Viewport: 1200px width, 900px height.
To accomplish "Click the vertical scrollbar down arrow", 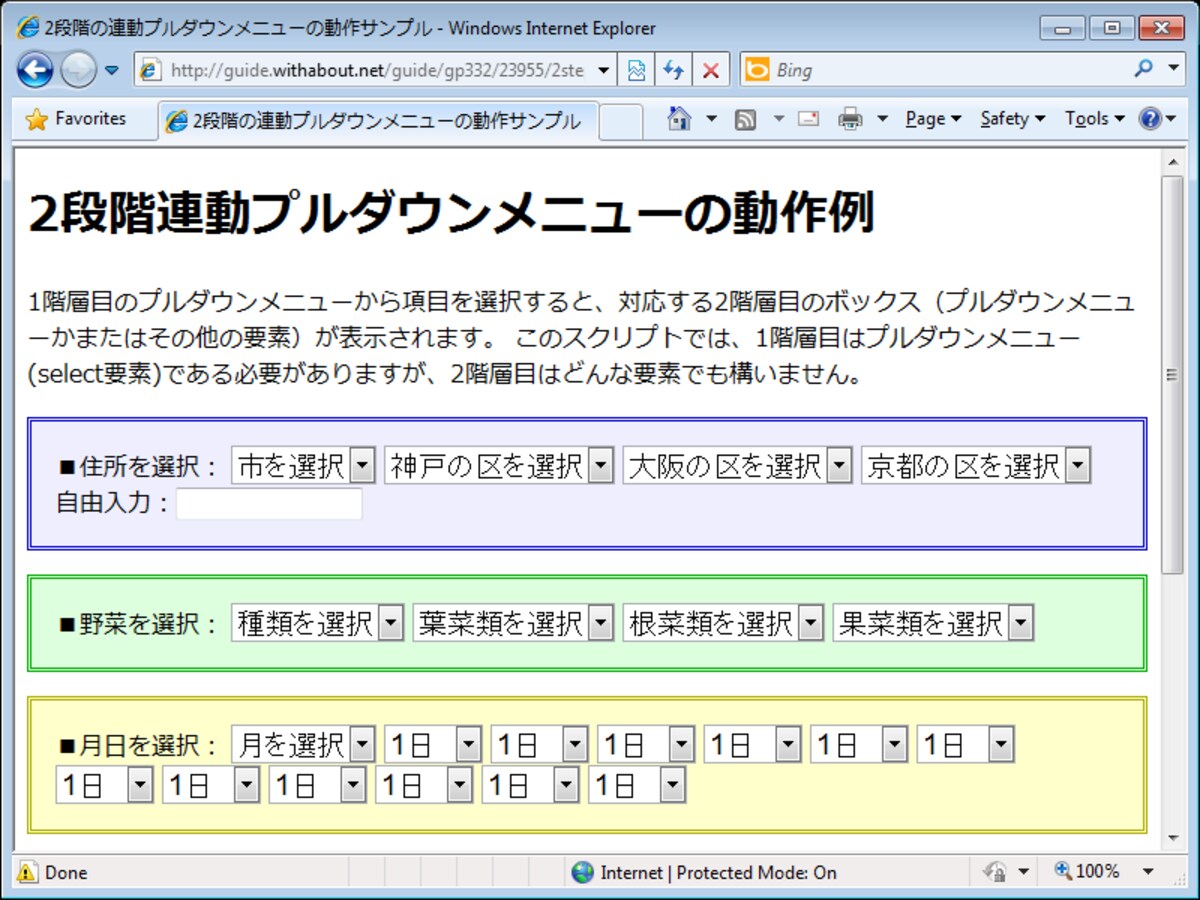I will click(1171, 837).
